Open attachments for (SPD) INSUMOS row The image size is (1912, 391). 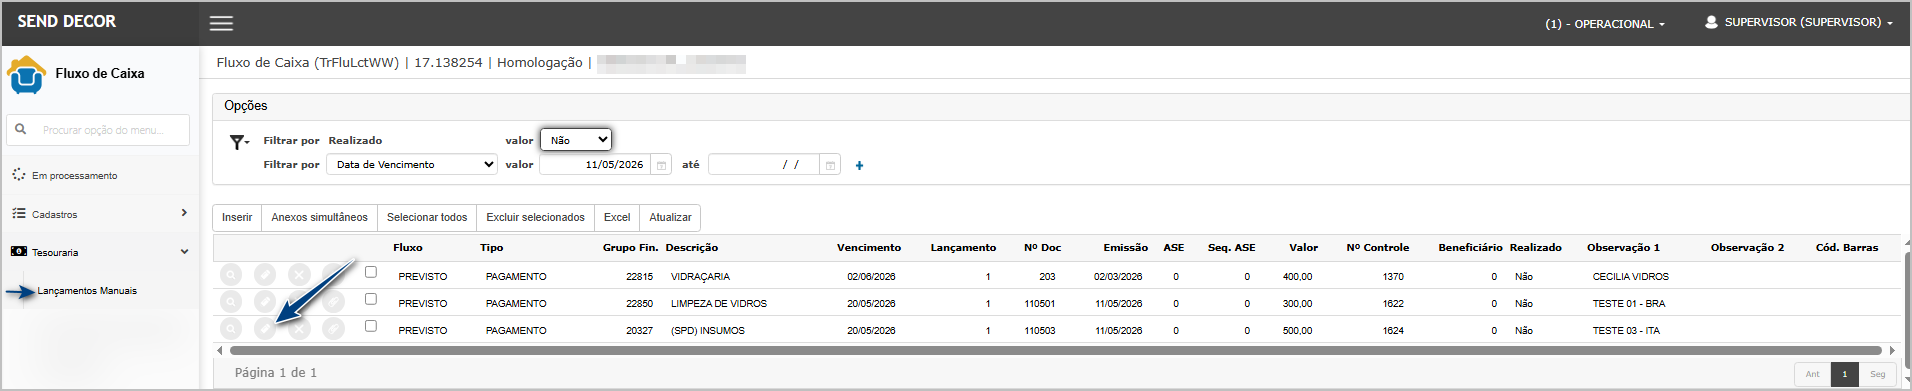tap(333, 328)
